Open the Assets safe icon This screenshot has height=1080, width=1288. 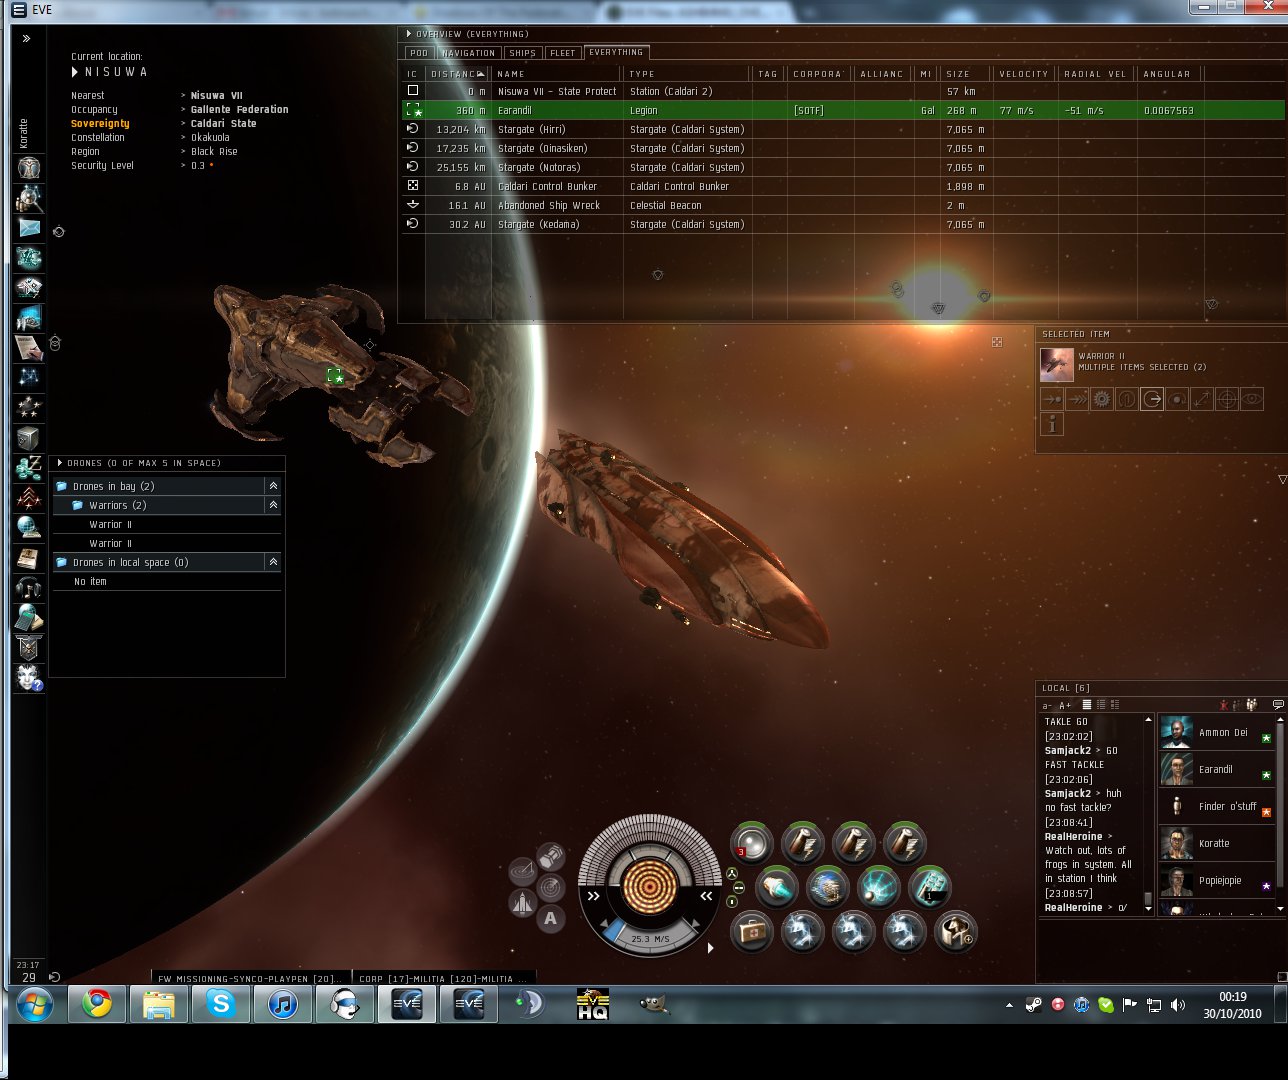tap(29, 438)
